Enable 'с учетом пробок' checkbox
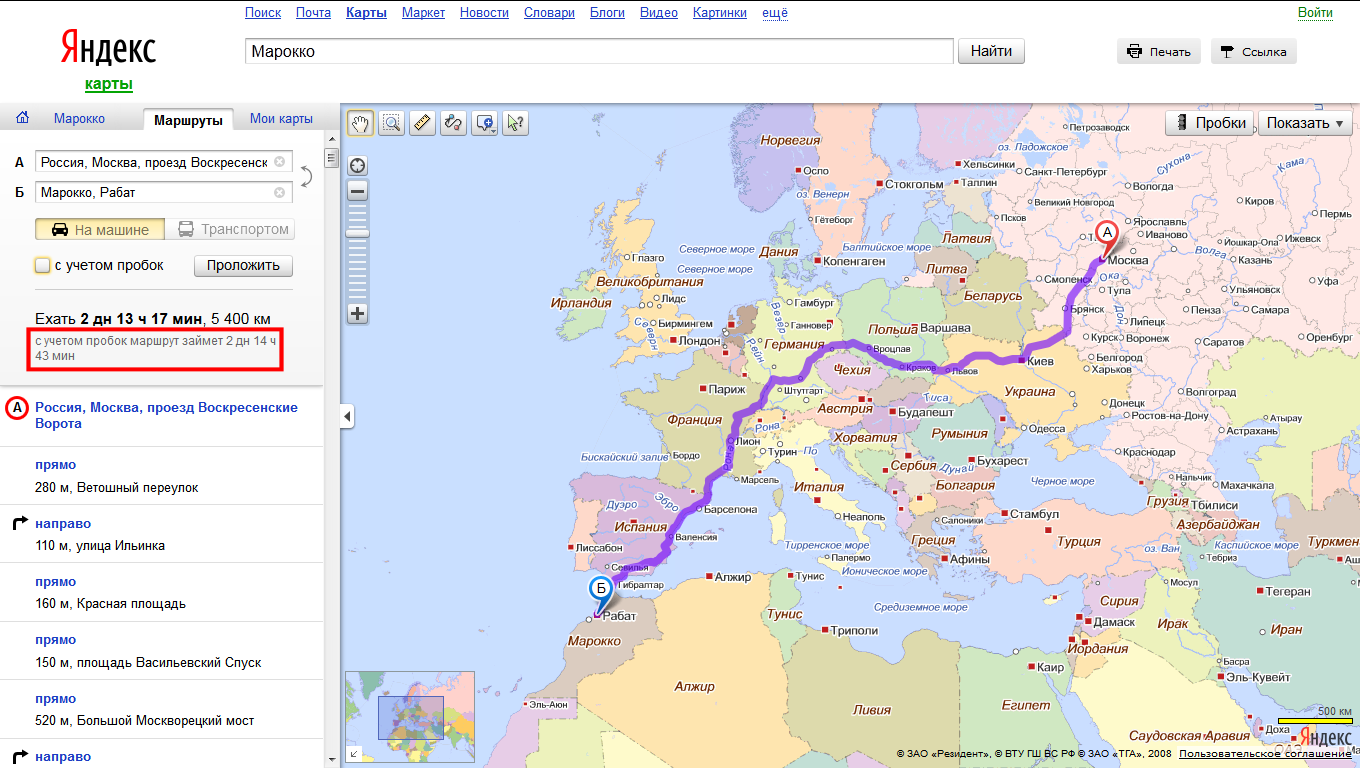 point(42,266)
